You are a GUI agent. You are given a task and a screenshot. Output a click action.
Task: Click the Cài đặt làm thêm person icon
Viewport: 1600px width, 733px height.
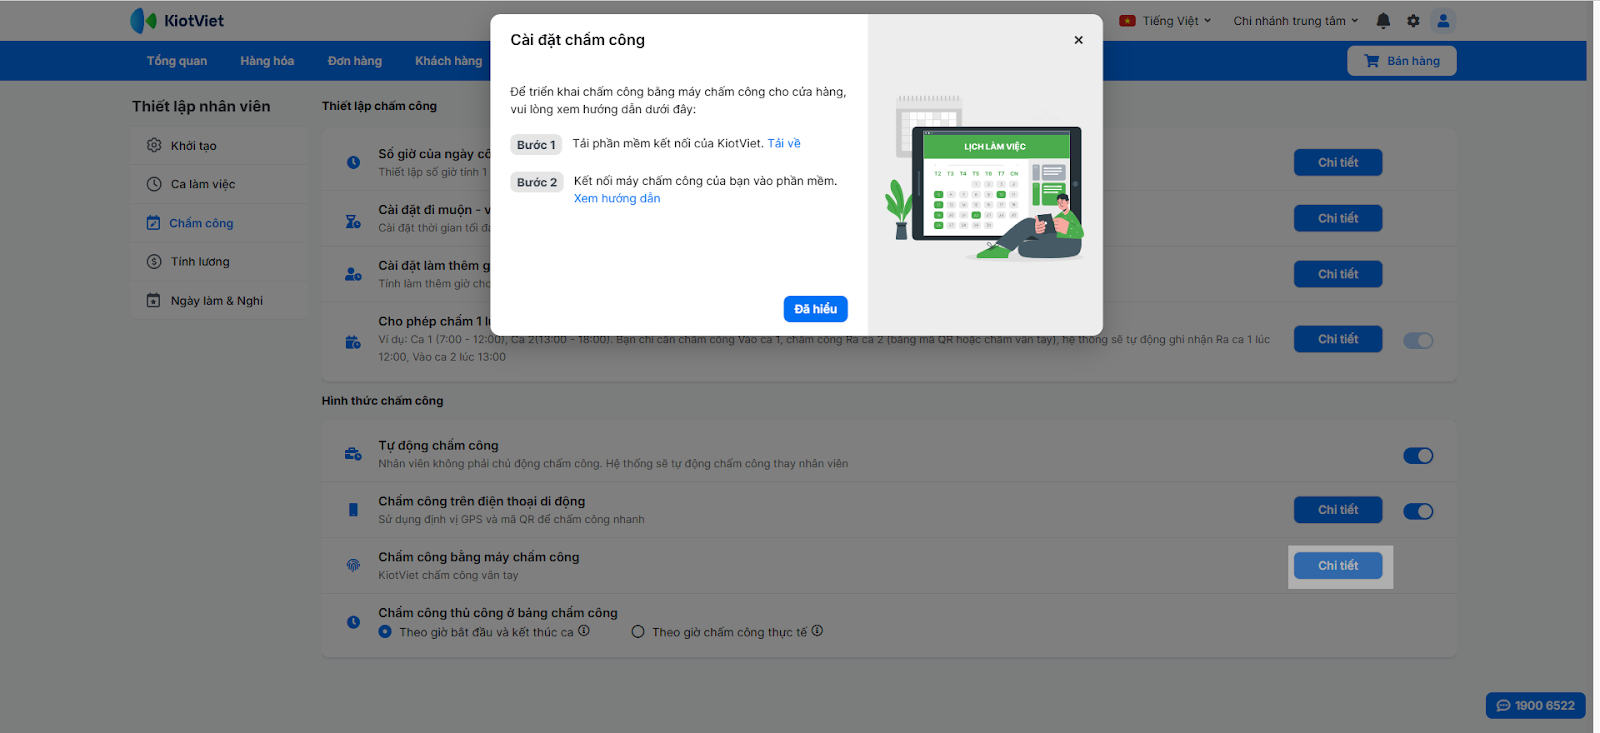coord(353,274)
